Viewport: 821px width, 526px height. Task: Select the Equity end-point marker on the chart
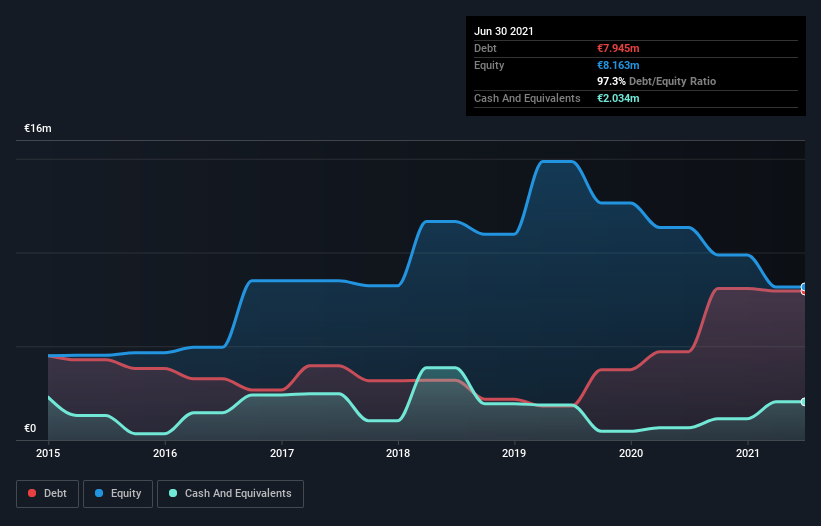tap(804, 287)
